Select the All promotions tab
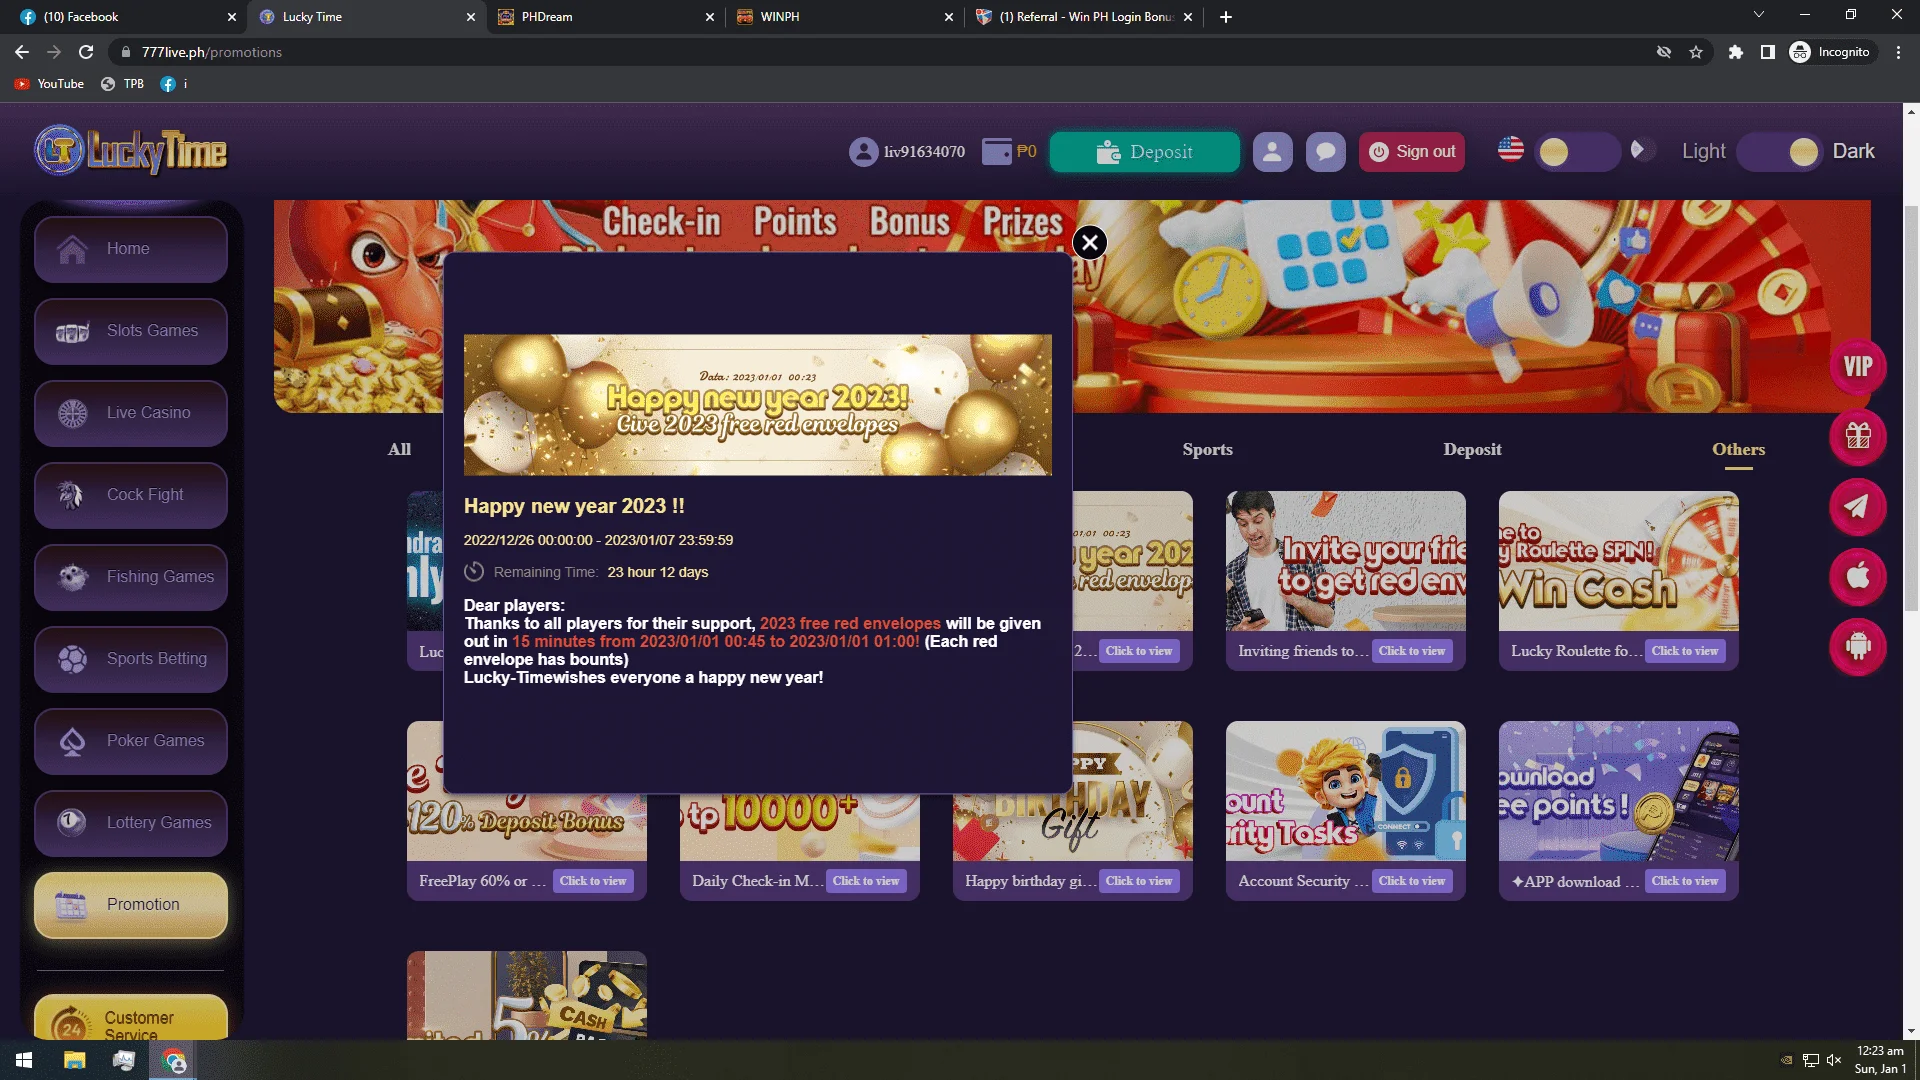 pyautogui.click(x=399, y=450)
